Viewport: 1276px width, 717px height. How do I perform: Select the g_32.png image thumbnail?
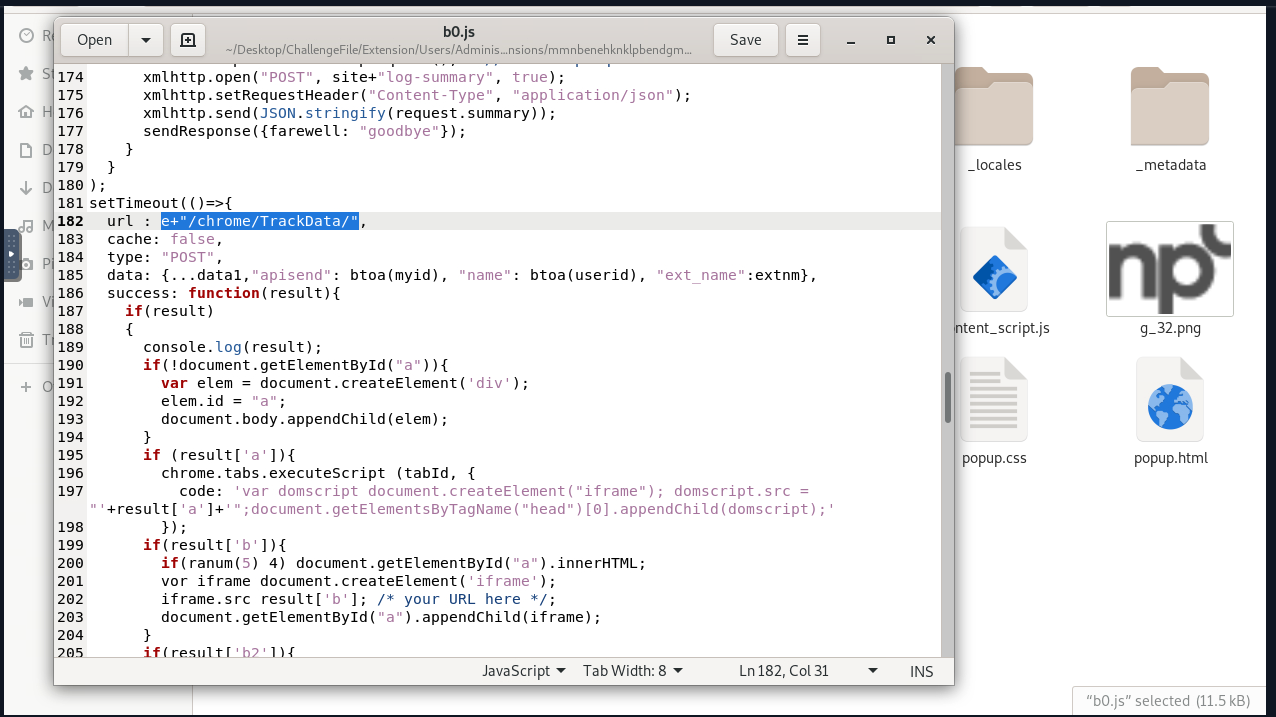point(1170,268)
